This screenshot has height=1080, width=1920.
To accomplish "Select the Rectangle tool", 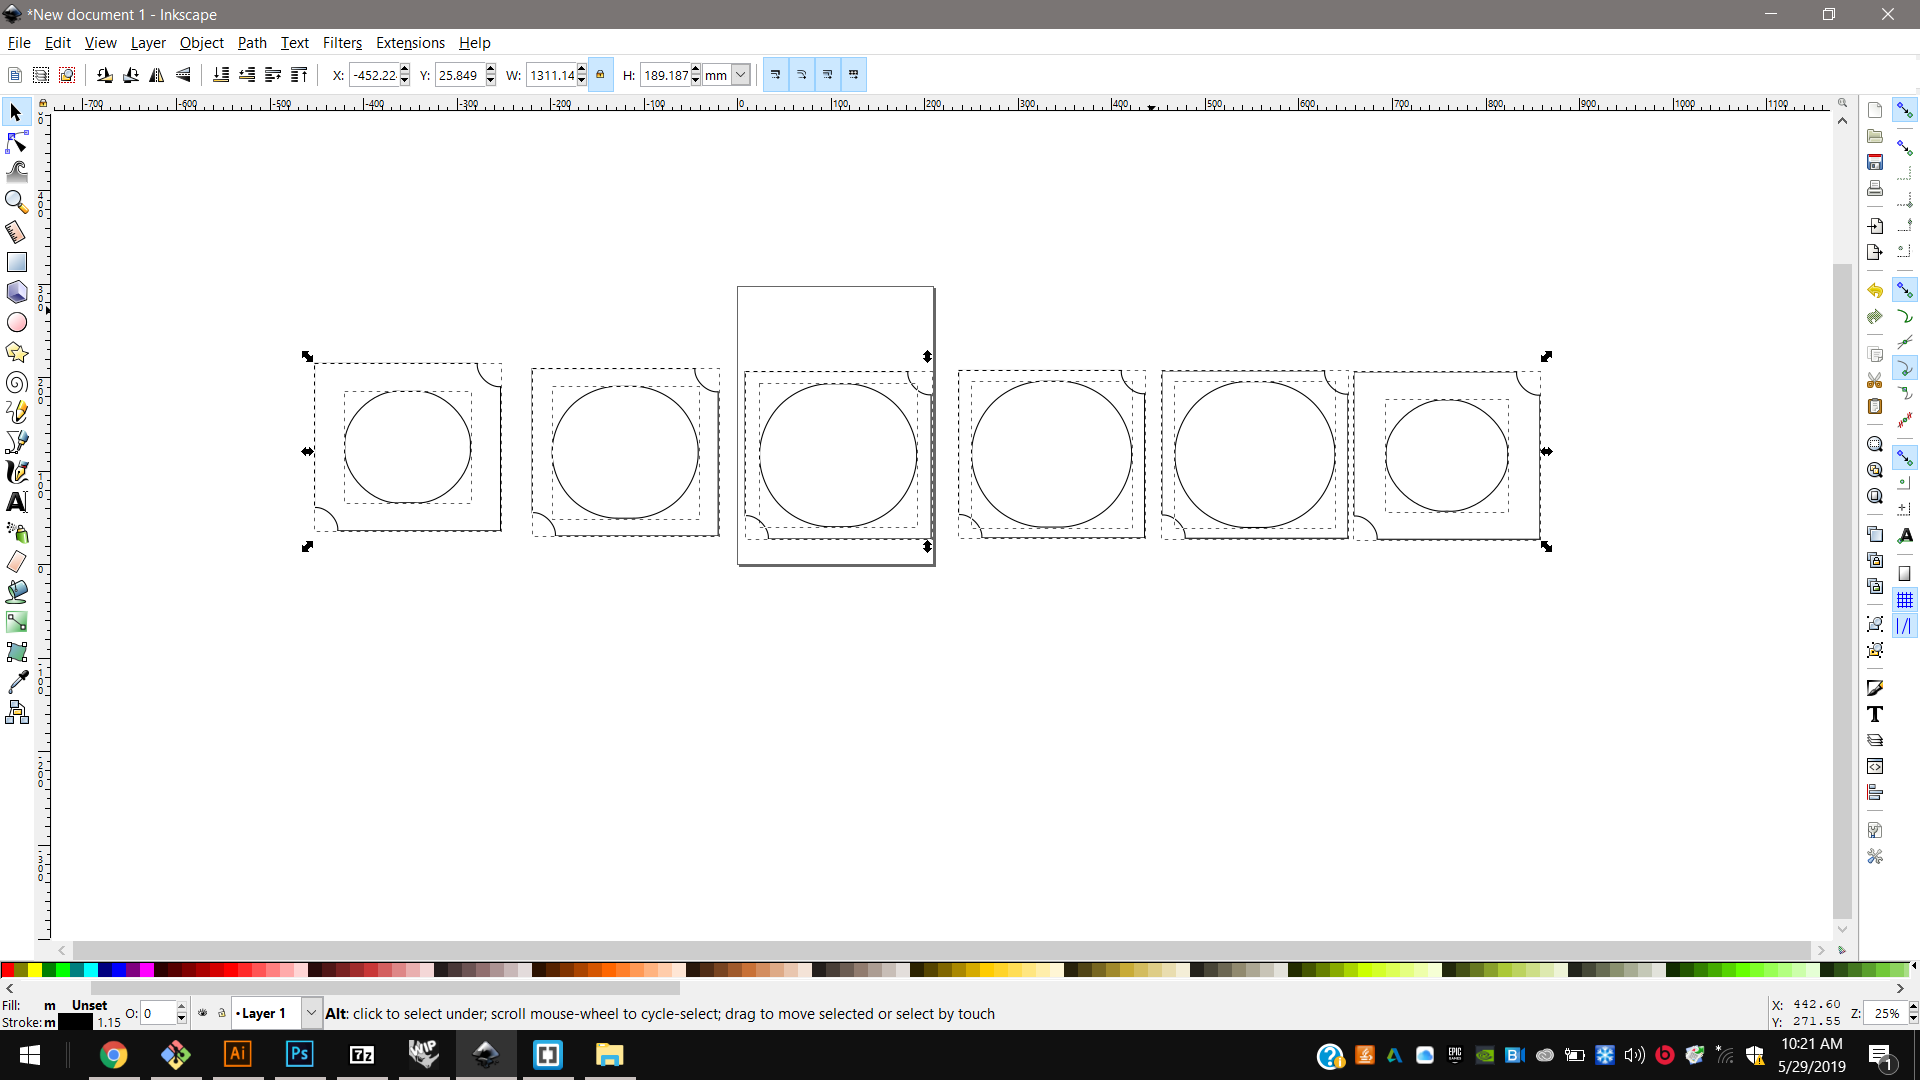I will 16,262.
